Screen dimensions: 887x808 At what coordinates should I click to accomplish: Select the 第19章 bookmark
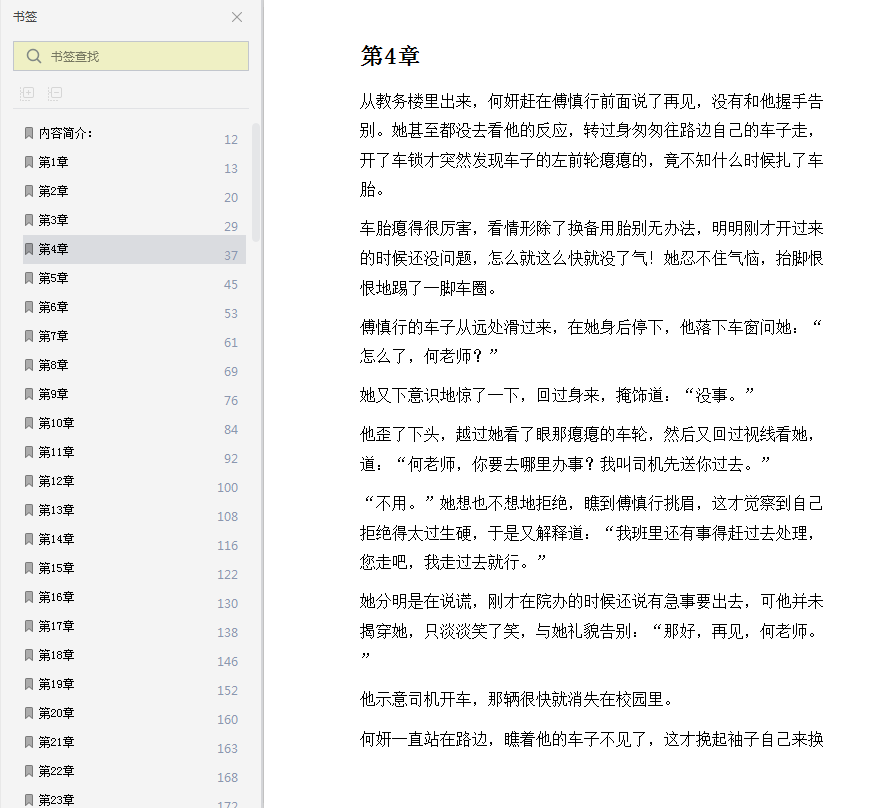[134, 685]
